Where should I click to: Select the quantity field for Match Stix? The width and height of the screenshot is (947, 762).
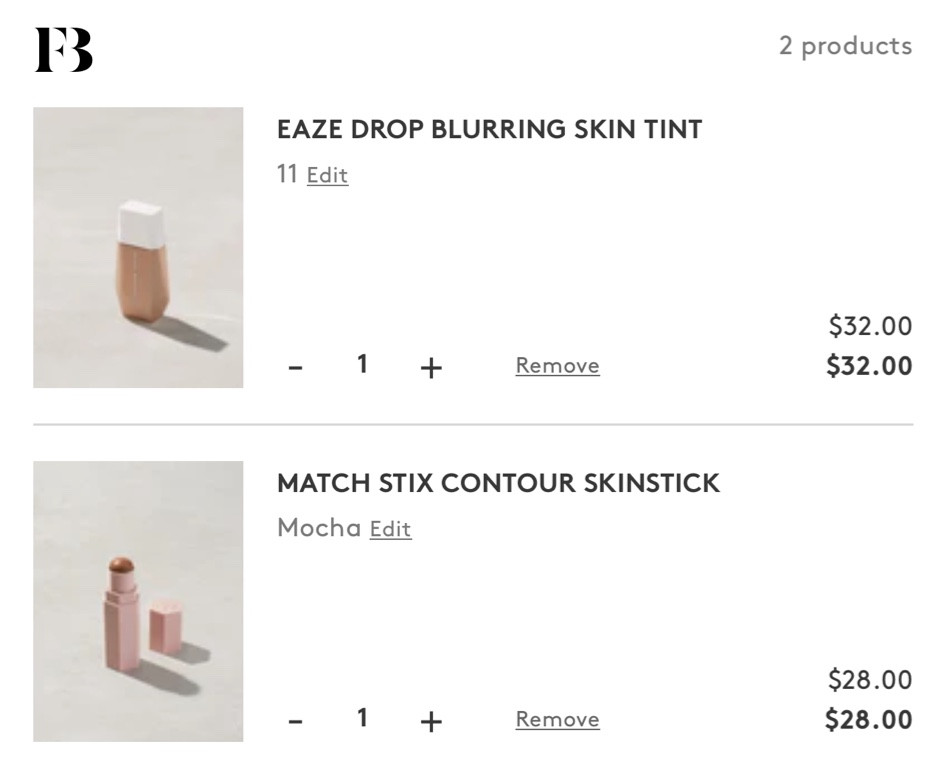[x=361, y=717]
